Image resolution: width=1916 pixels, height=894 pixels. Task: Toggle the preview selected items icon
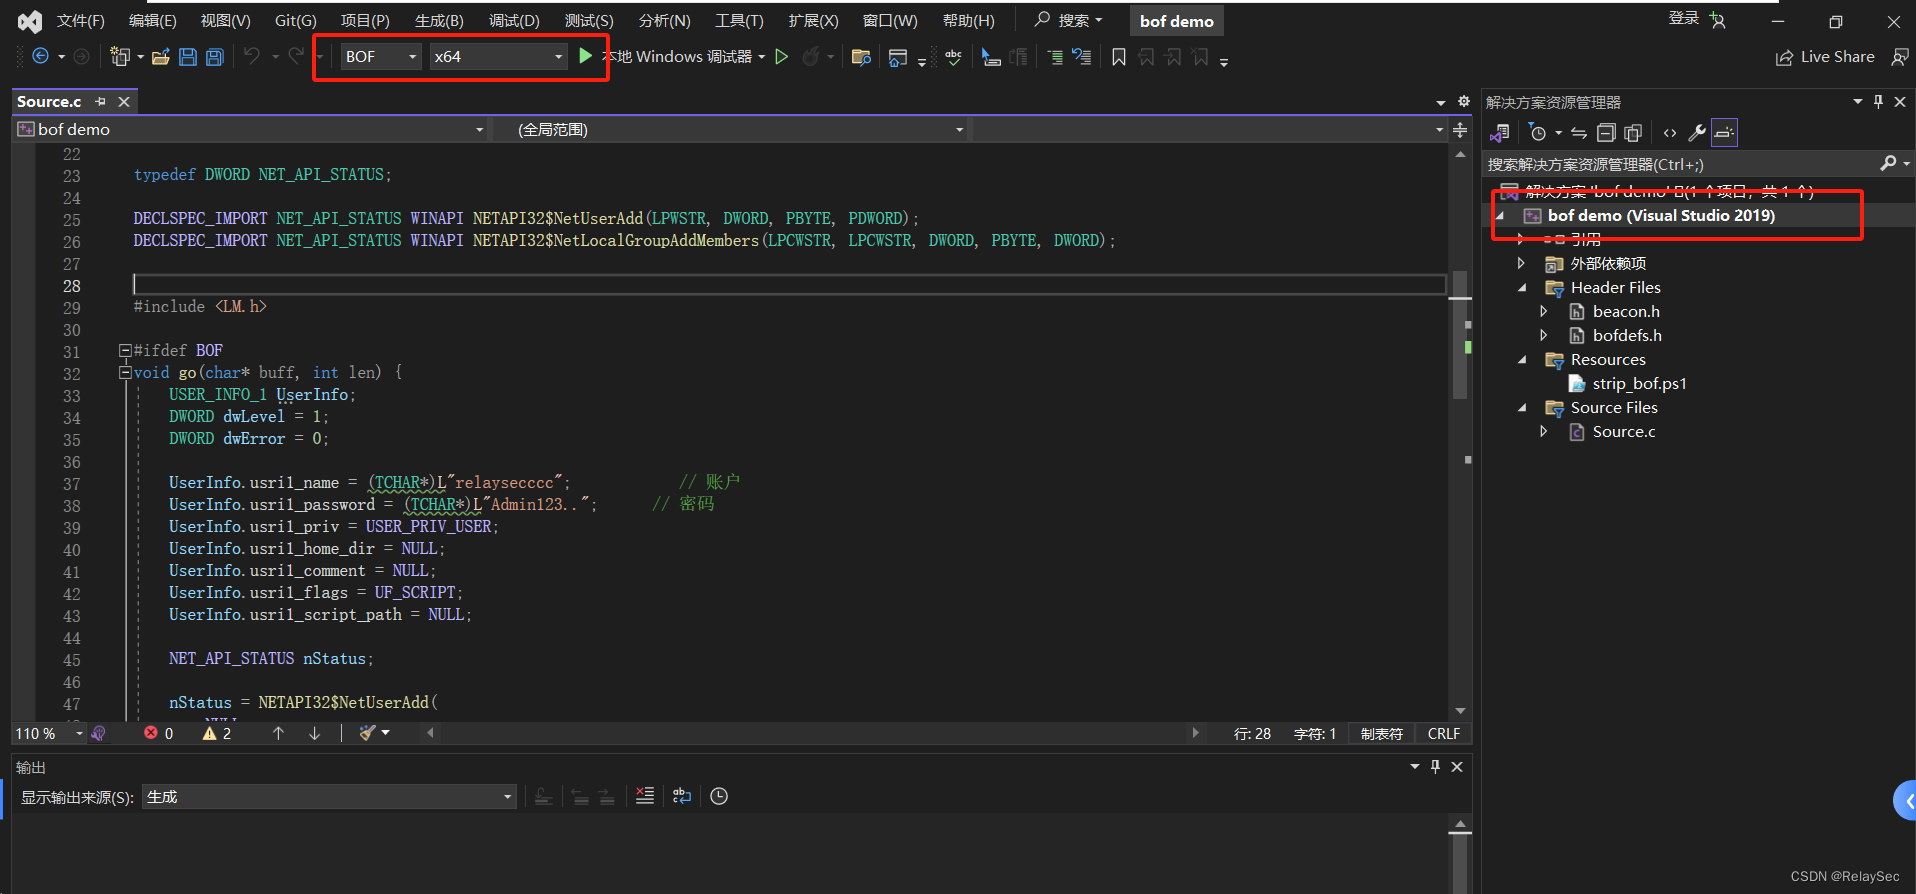tap(1724, 133)
